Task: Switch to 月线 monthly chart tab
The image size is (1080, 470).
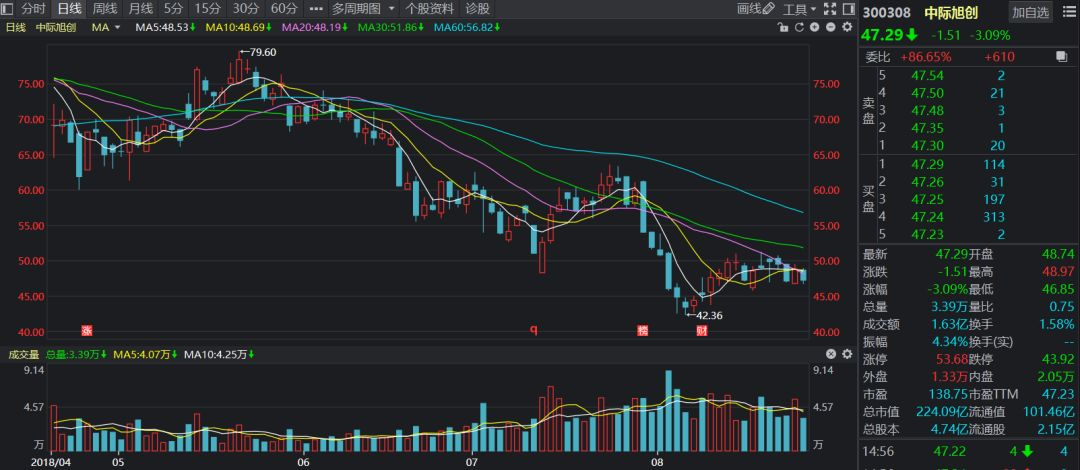Action: click(141, 9)
